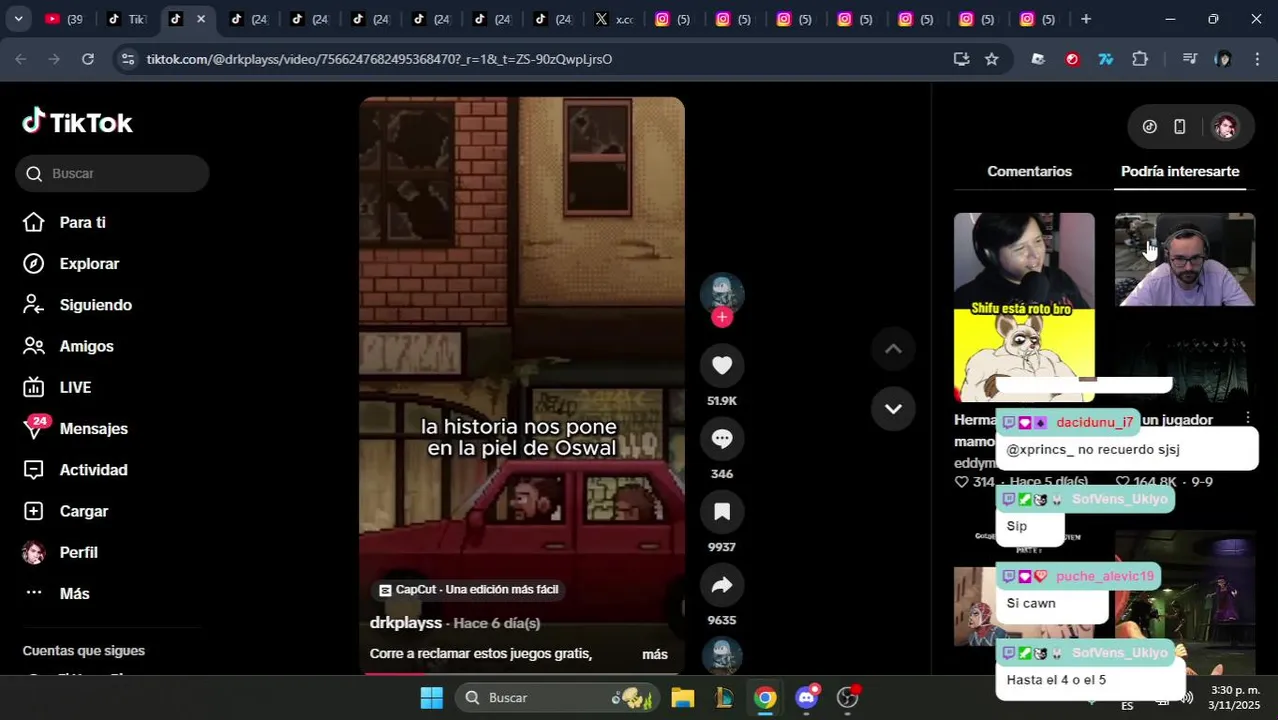The image size is (1278, 720).
Task: Click the Buscar search field in TikTok
Action: pos(112,173)
